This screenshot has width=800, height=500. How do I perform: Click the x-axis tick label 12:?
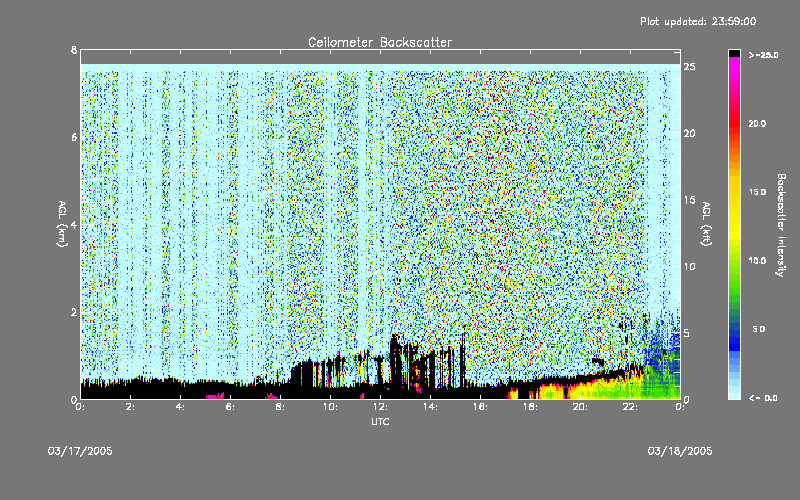coord(380,407)
